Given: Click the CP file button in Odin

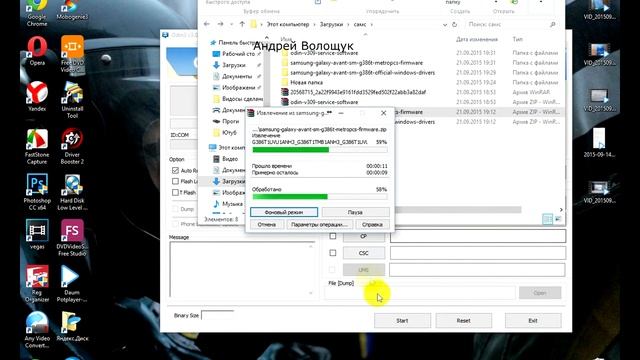Looking at the screenshot, I should pyautogui.click(x=363, y=236).
